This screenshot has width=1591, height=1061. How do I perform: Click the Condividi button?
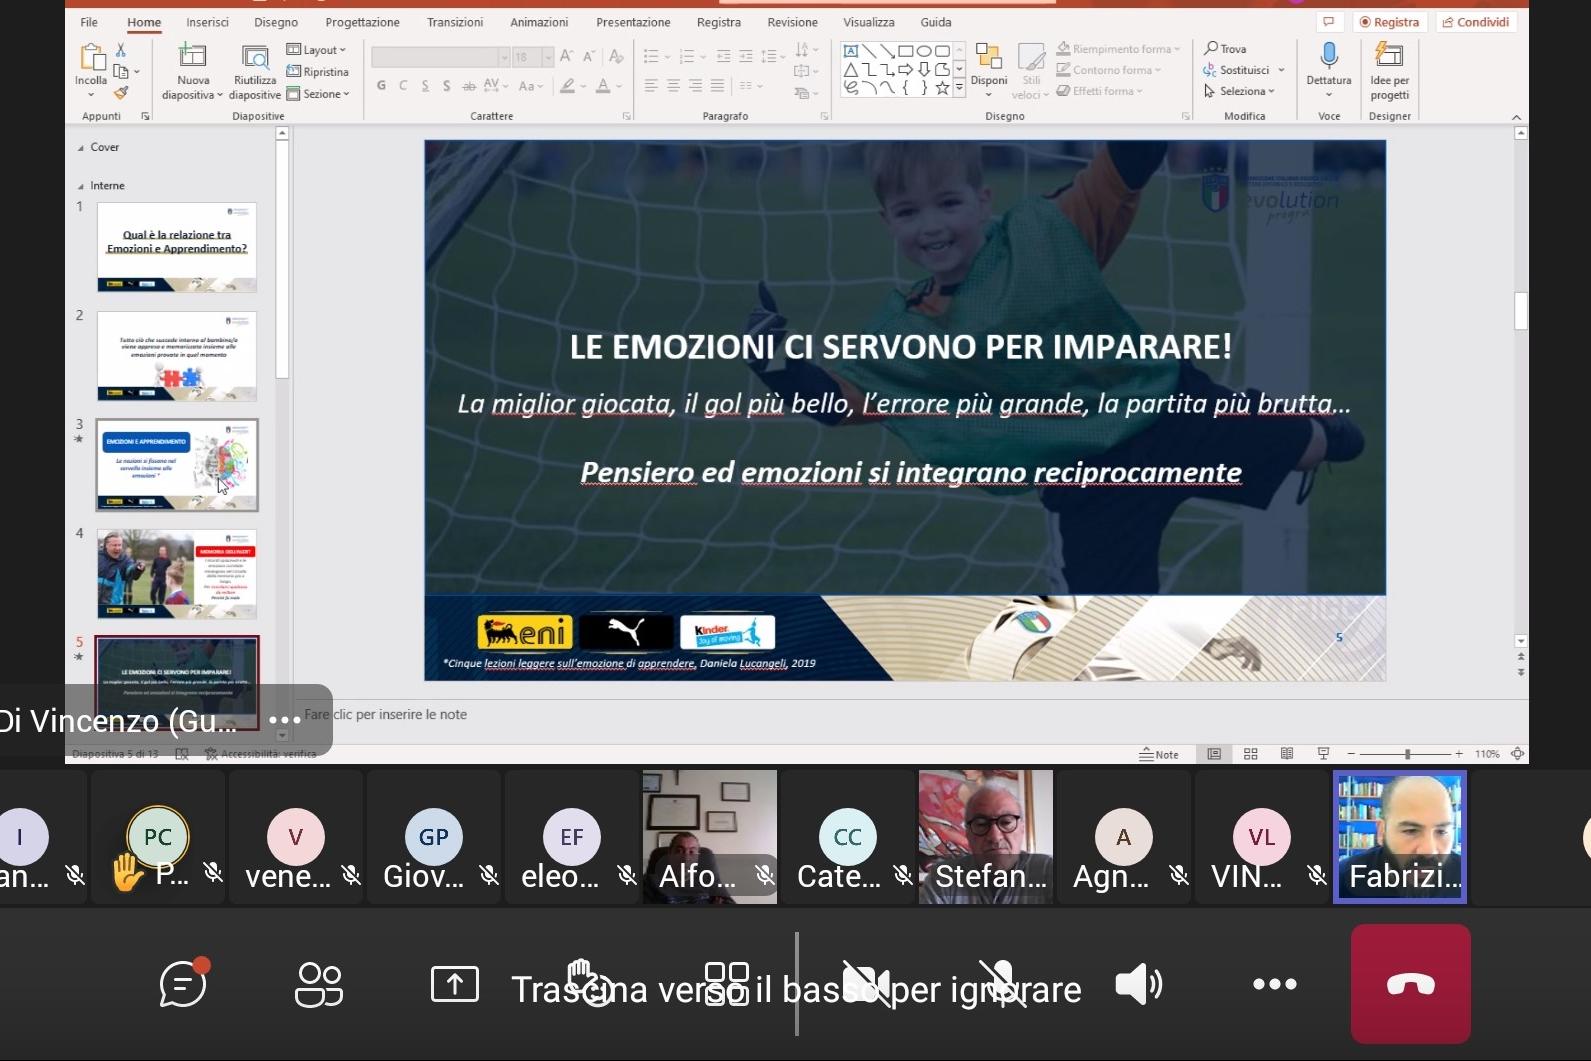[1475, 22]
